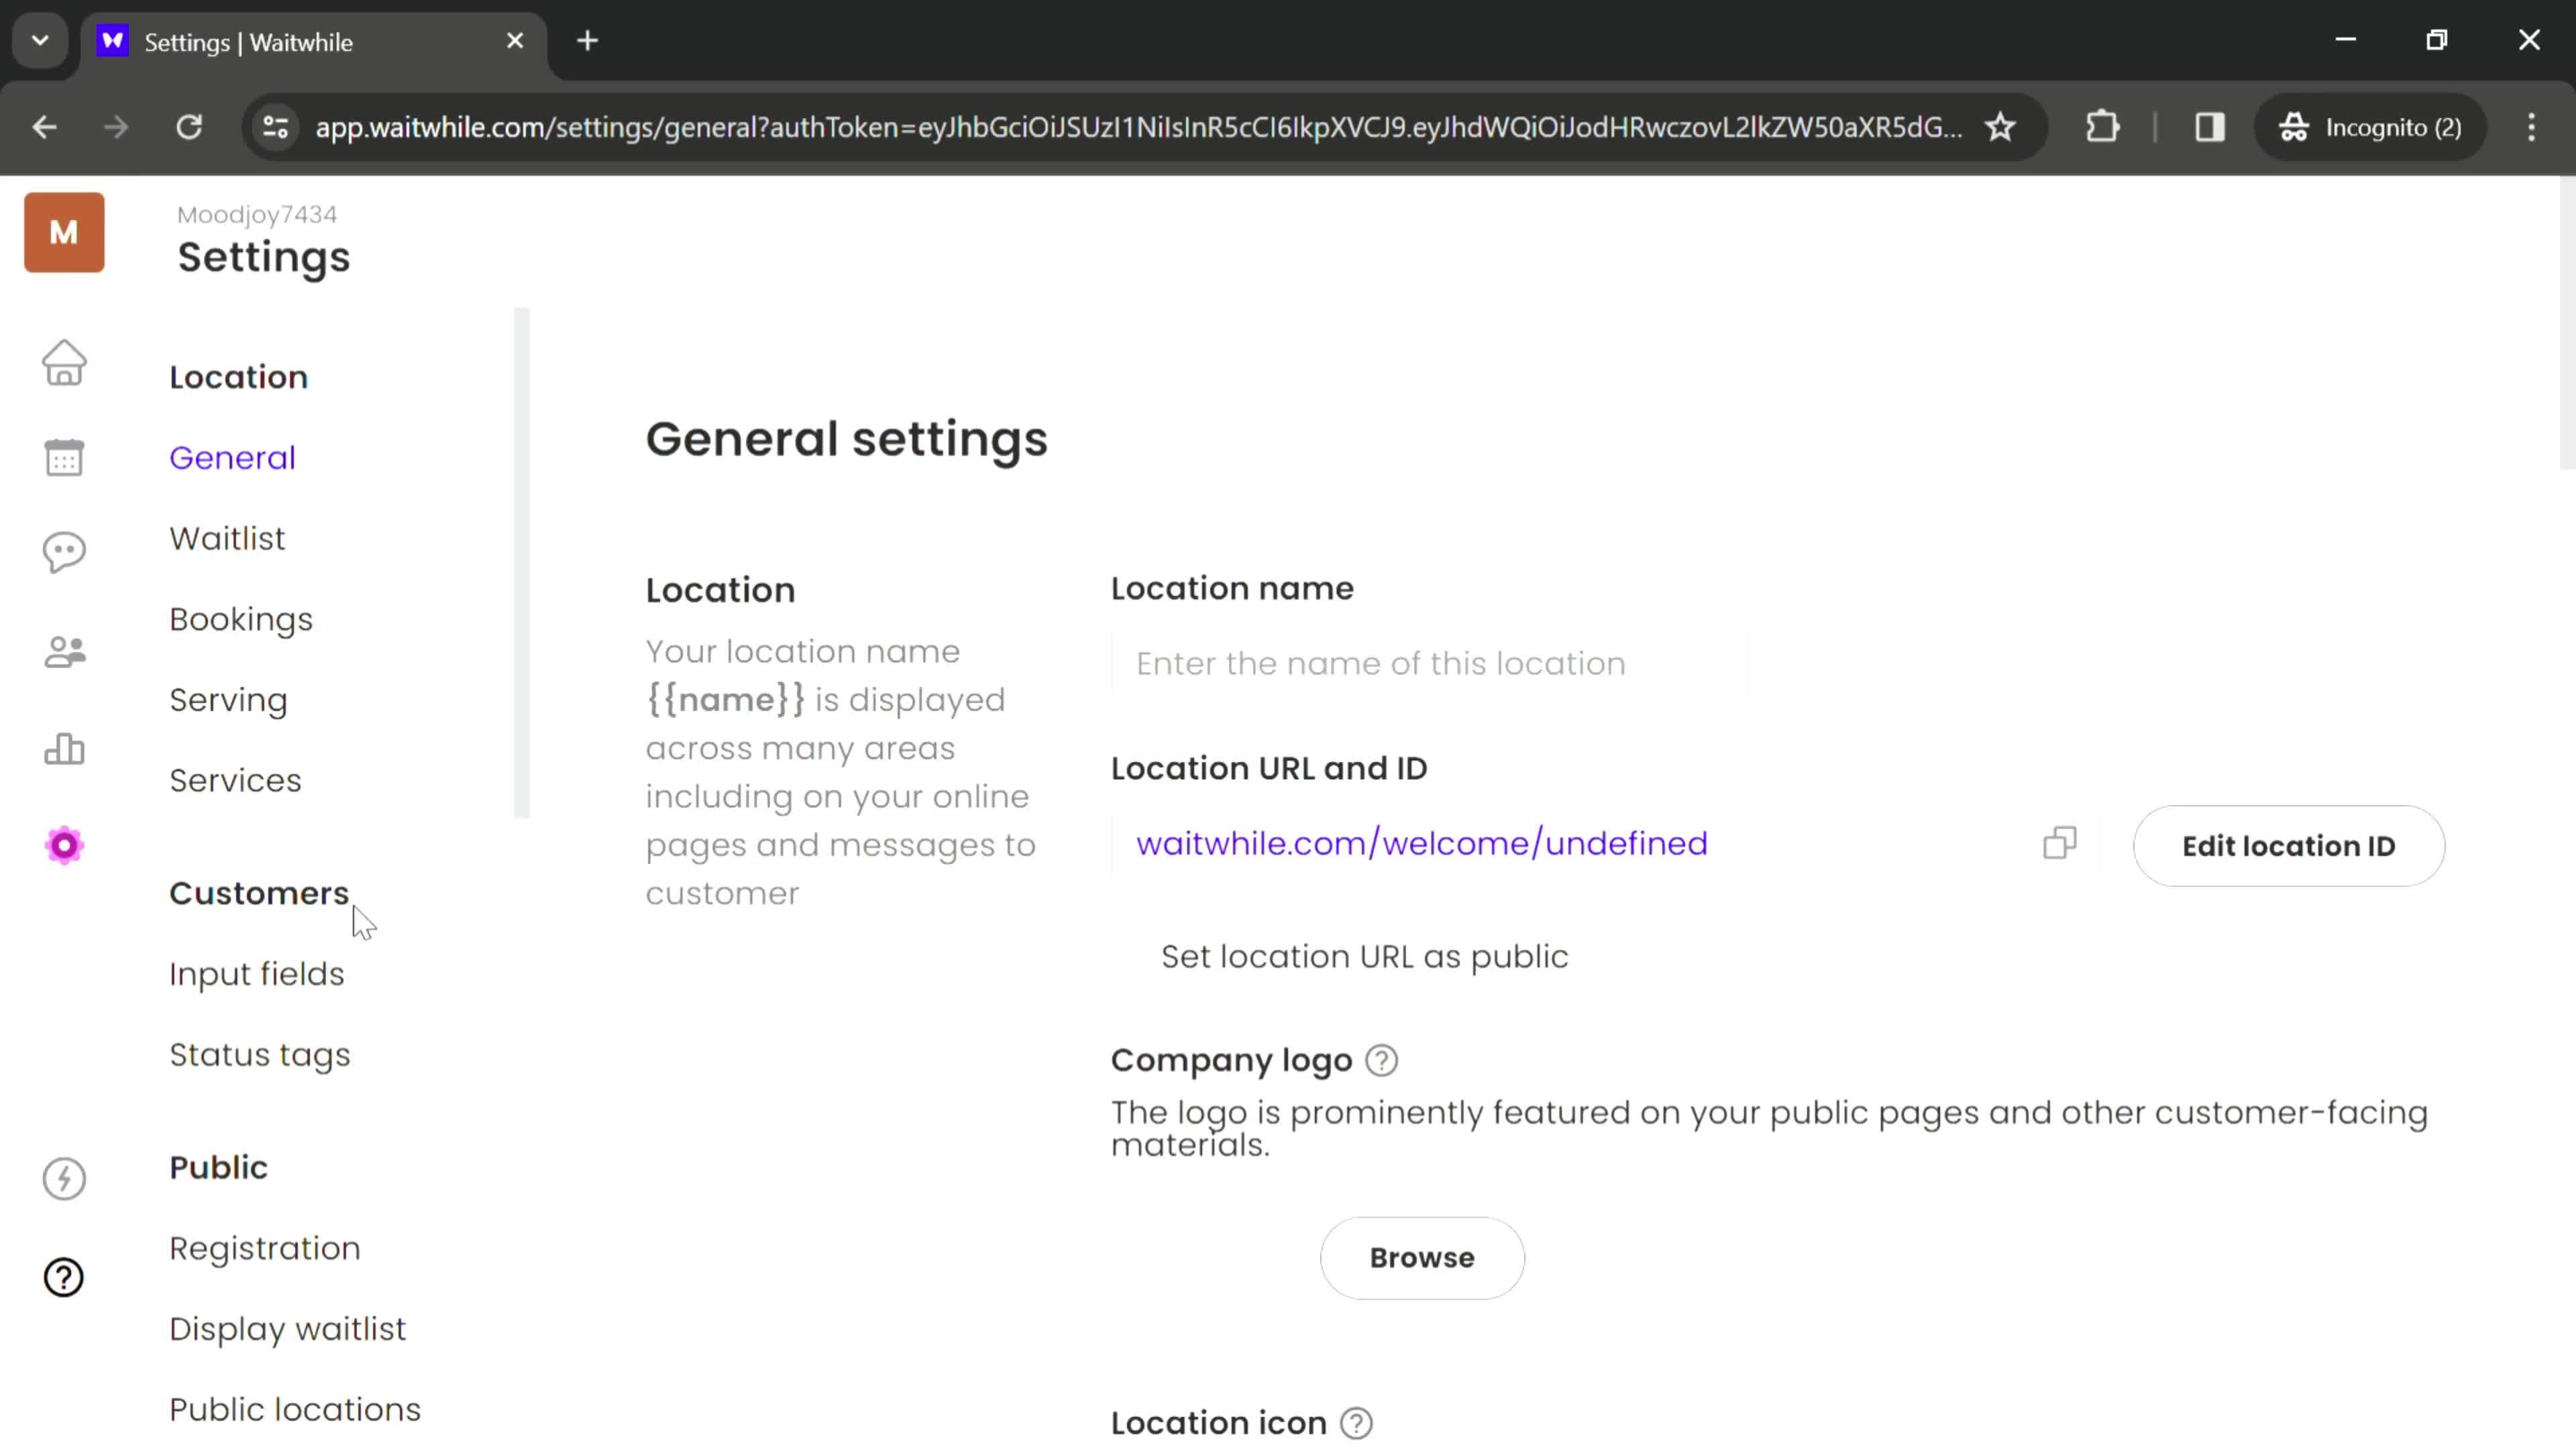Click the Company logo help icon
Screen dimensions: 2576x1449
click(1383, 1060)
